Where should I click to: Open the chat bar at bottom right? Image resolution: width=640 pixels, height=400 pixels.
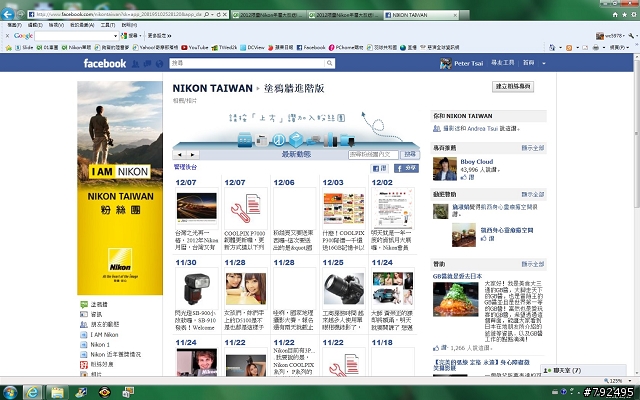tap(583, 371)
